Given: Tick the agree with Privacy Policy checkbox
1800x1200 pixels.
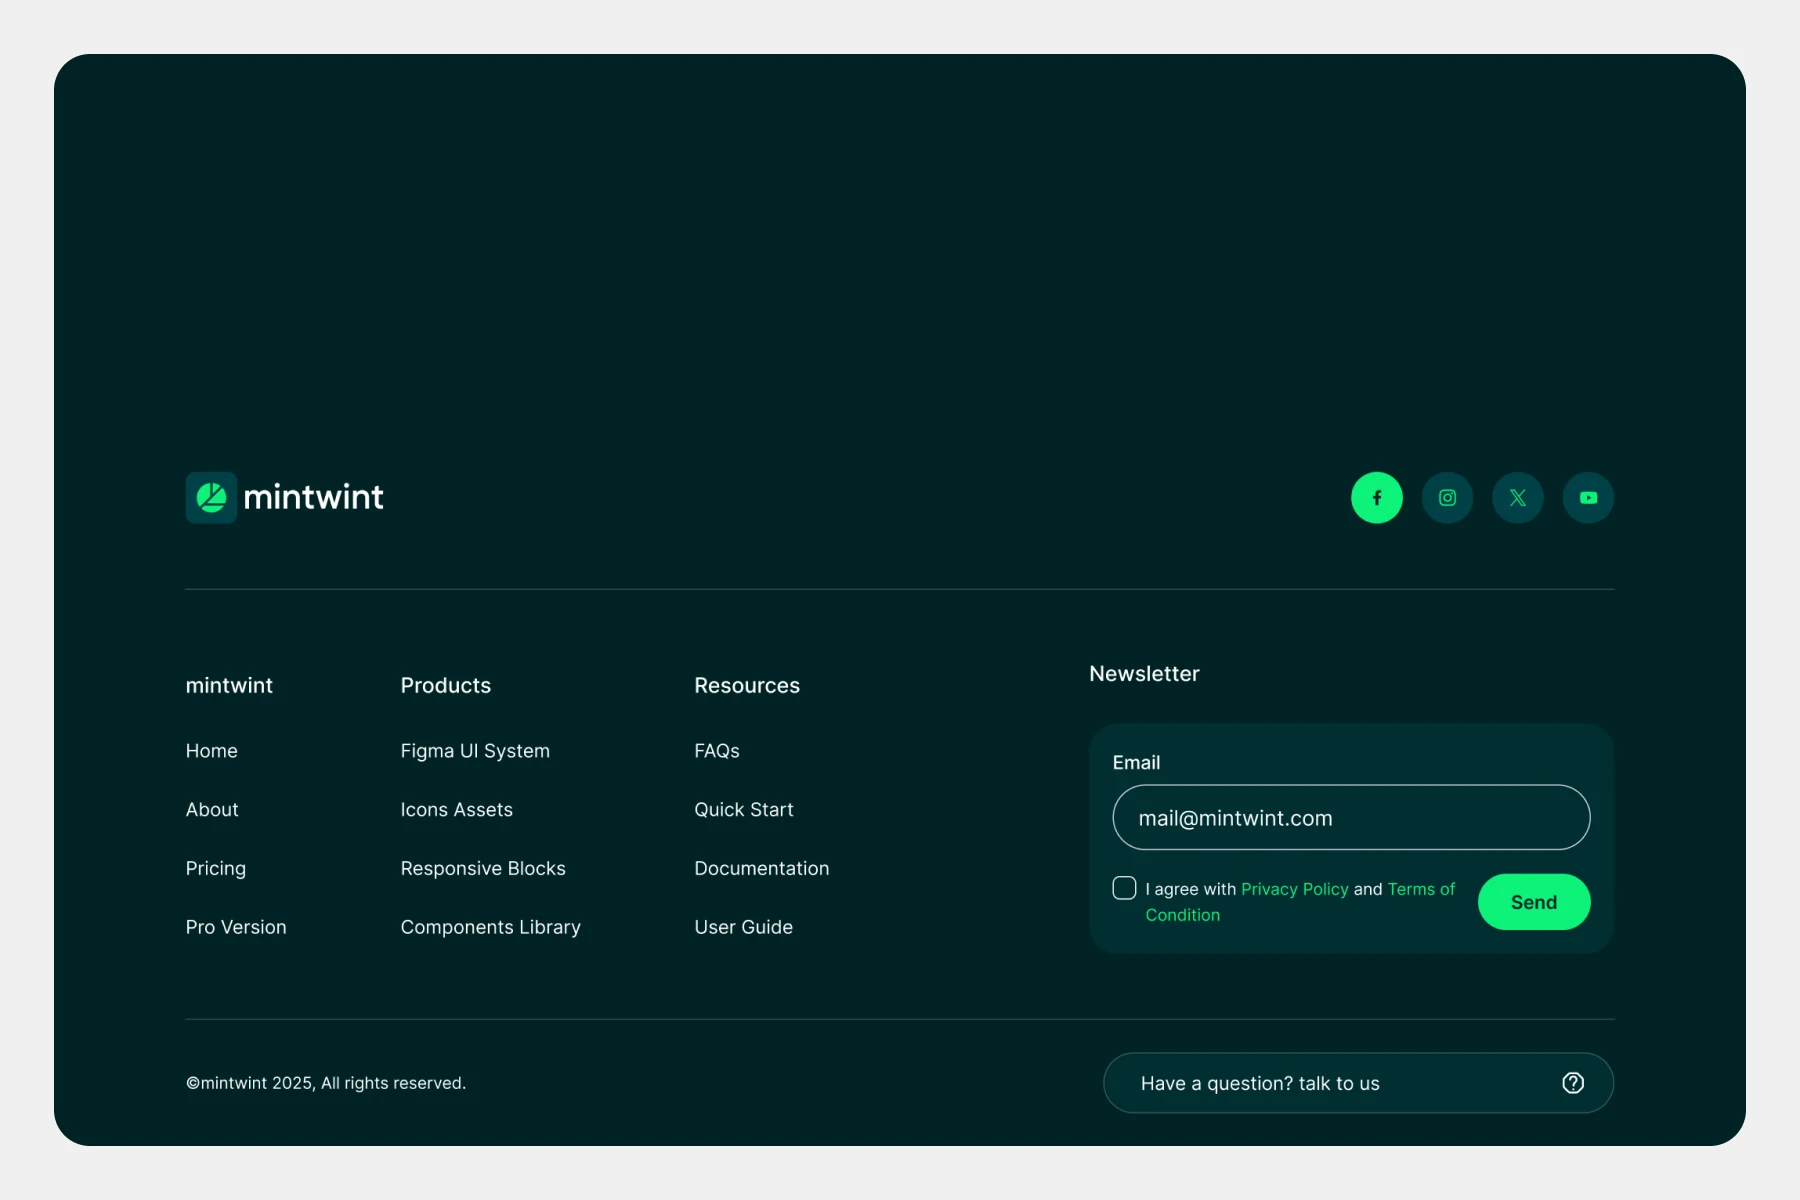Looking at the screenshot, I should click(x=1124, y=888).
